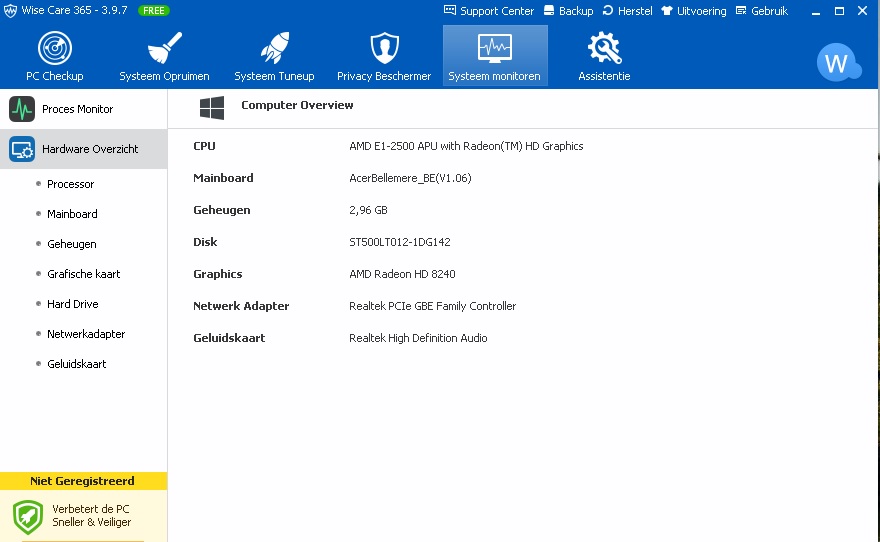This screenshot has width=880, height=542.
Task: Click the Graphics label
Action: [x=218, y=274]
